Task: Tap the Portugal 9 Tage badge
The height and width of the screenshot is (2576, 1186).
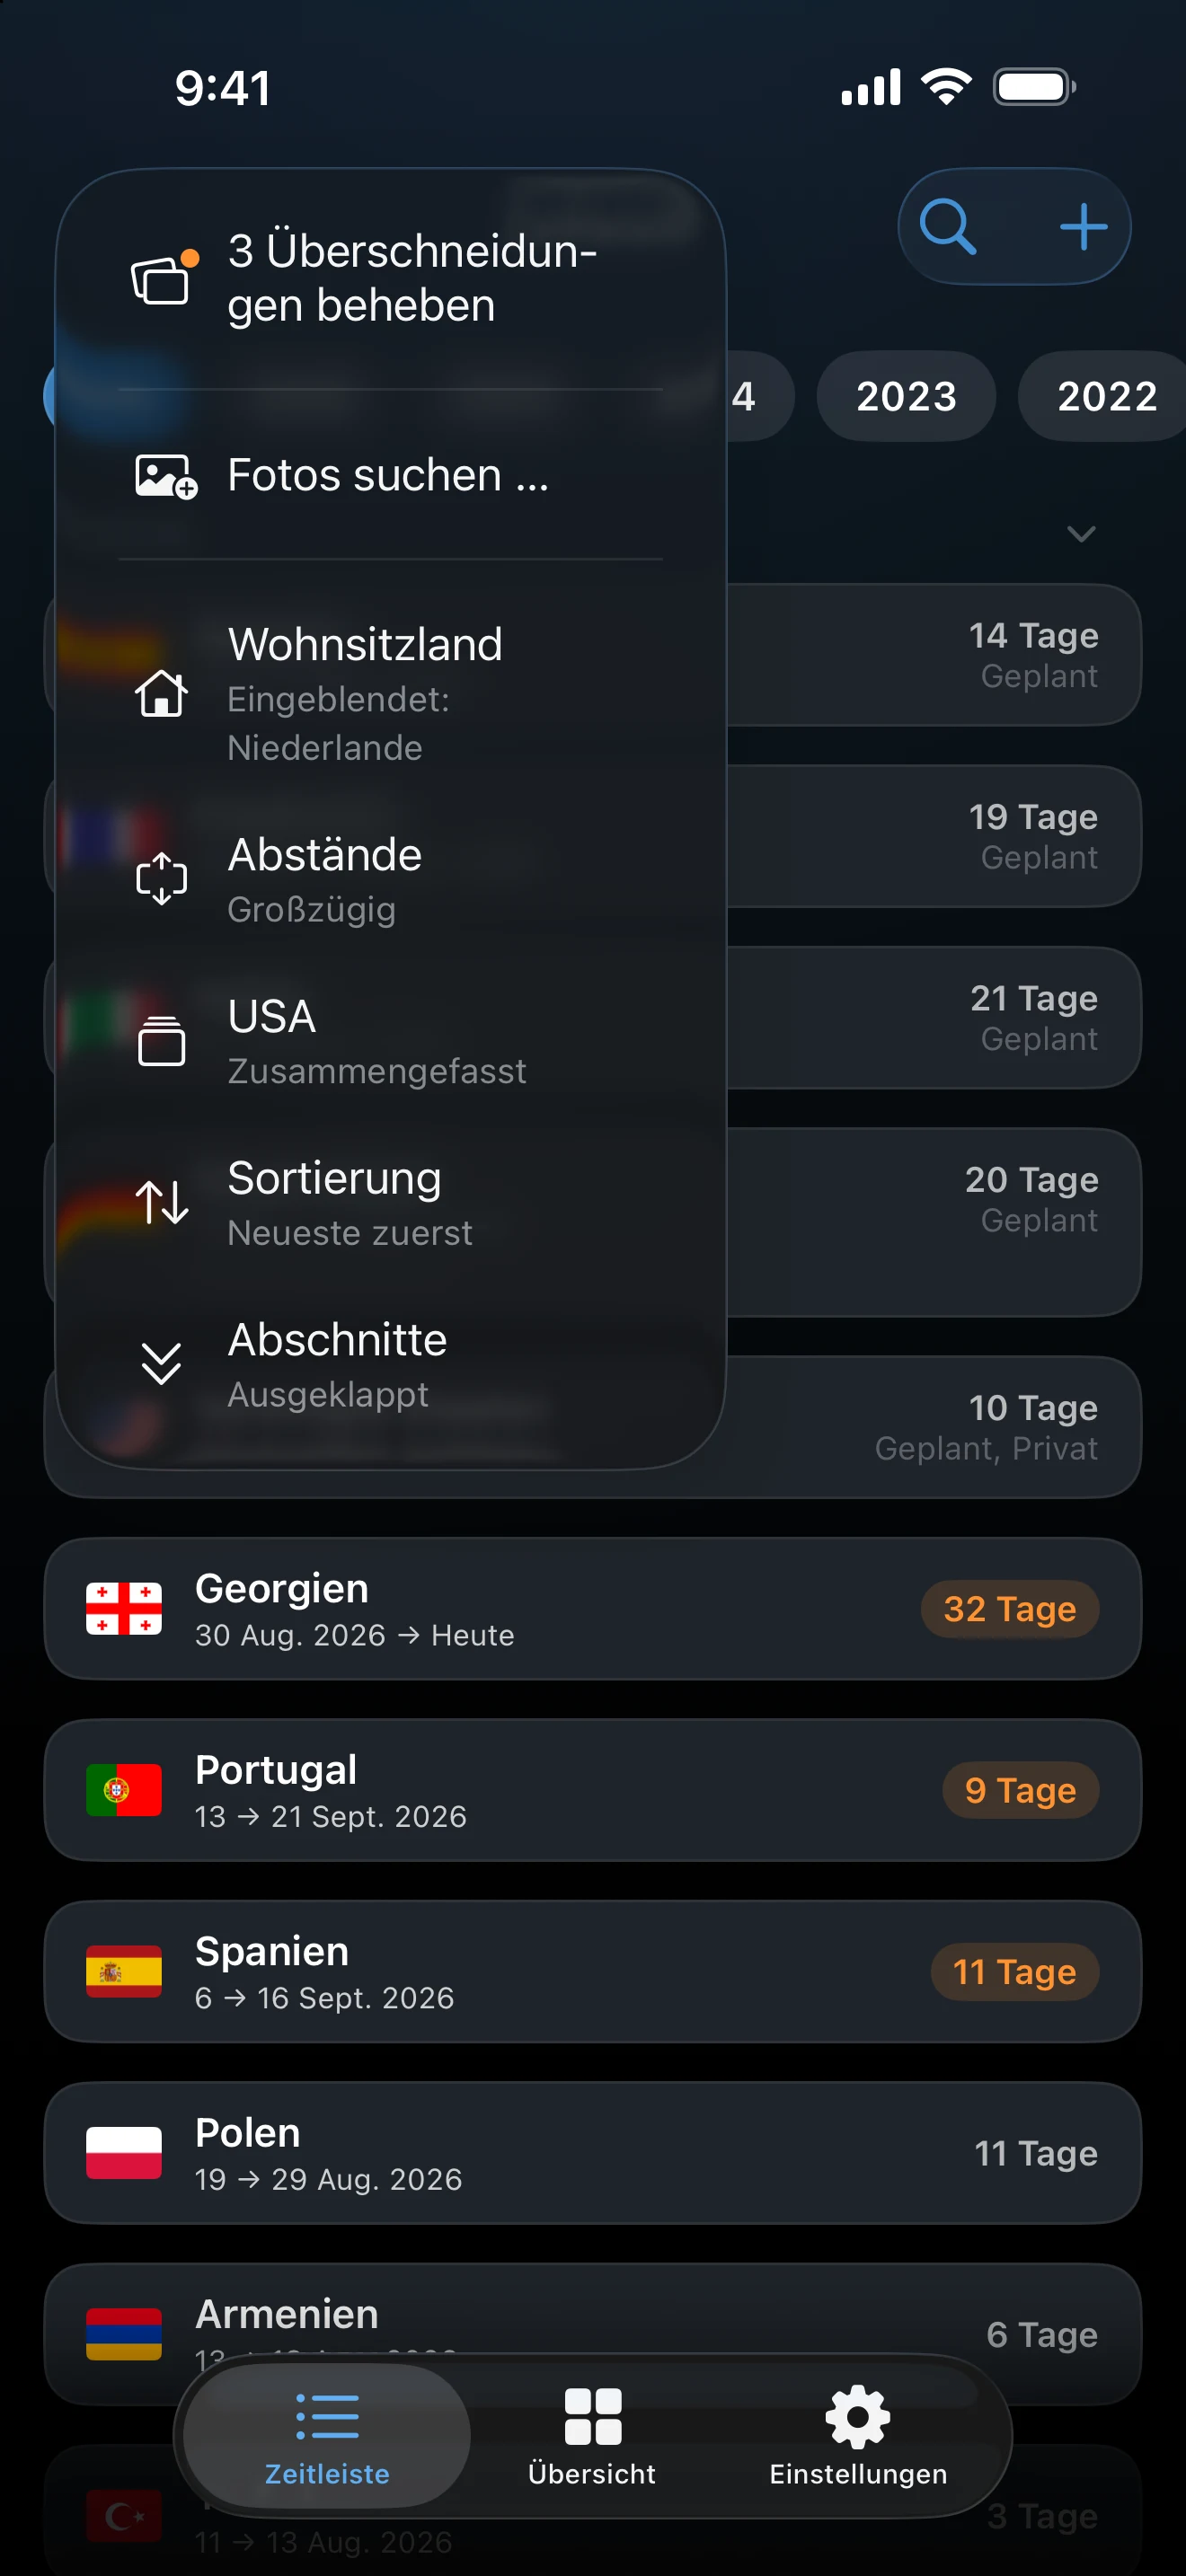Action: 1020,1790
